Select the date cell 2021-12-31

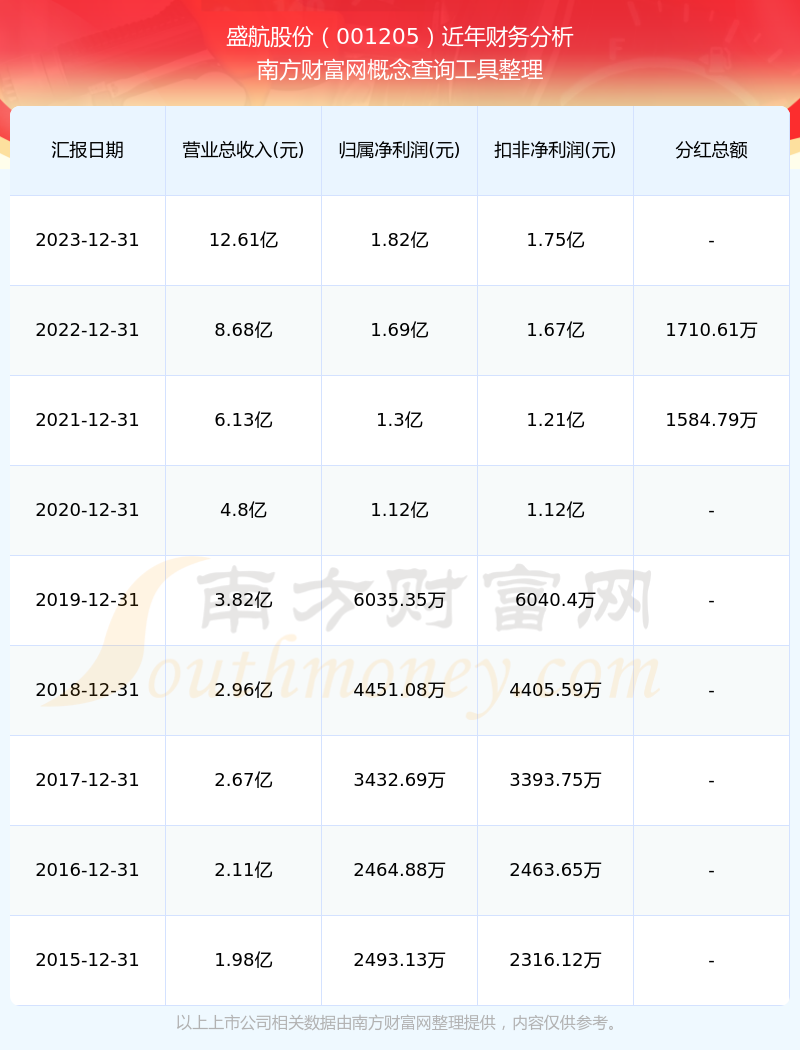[88, 420]
